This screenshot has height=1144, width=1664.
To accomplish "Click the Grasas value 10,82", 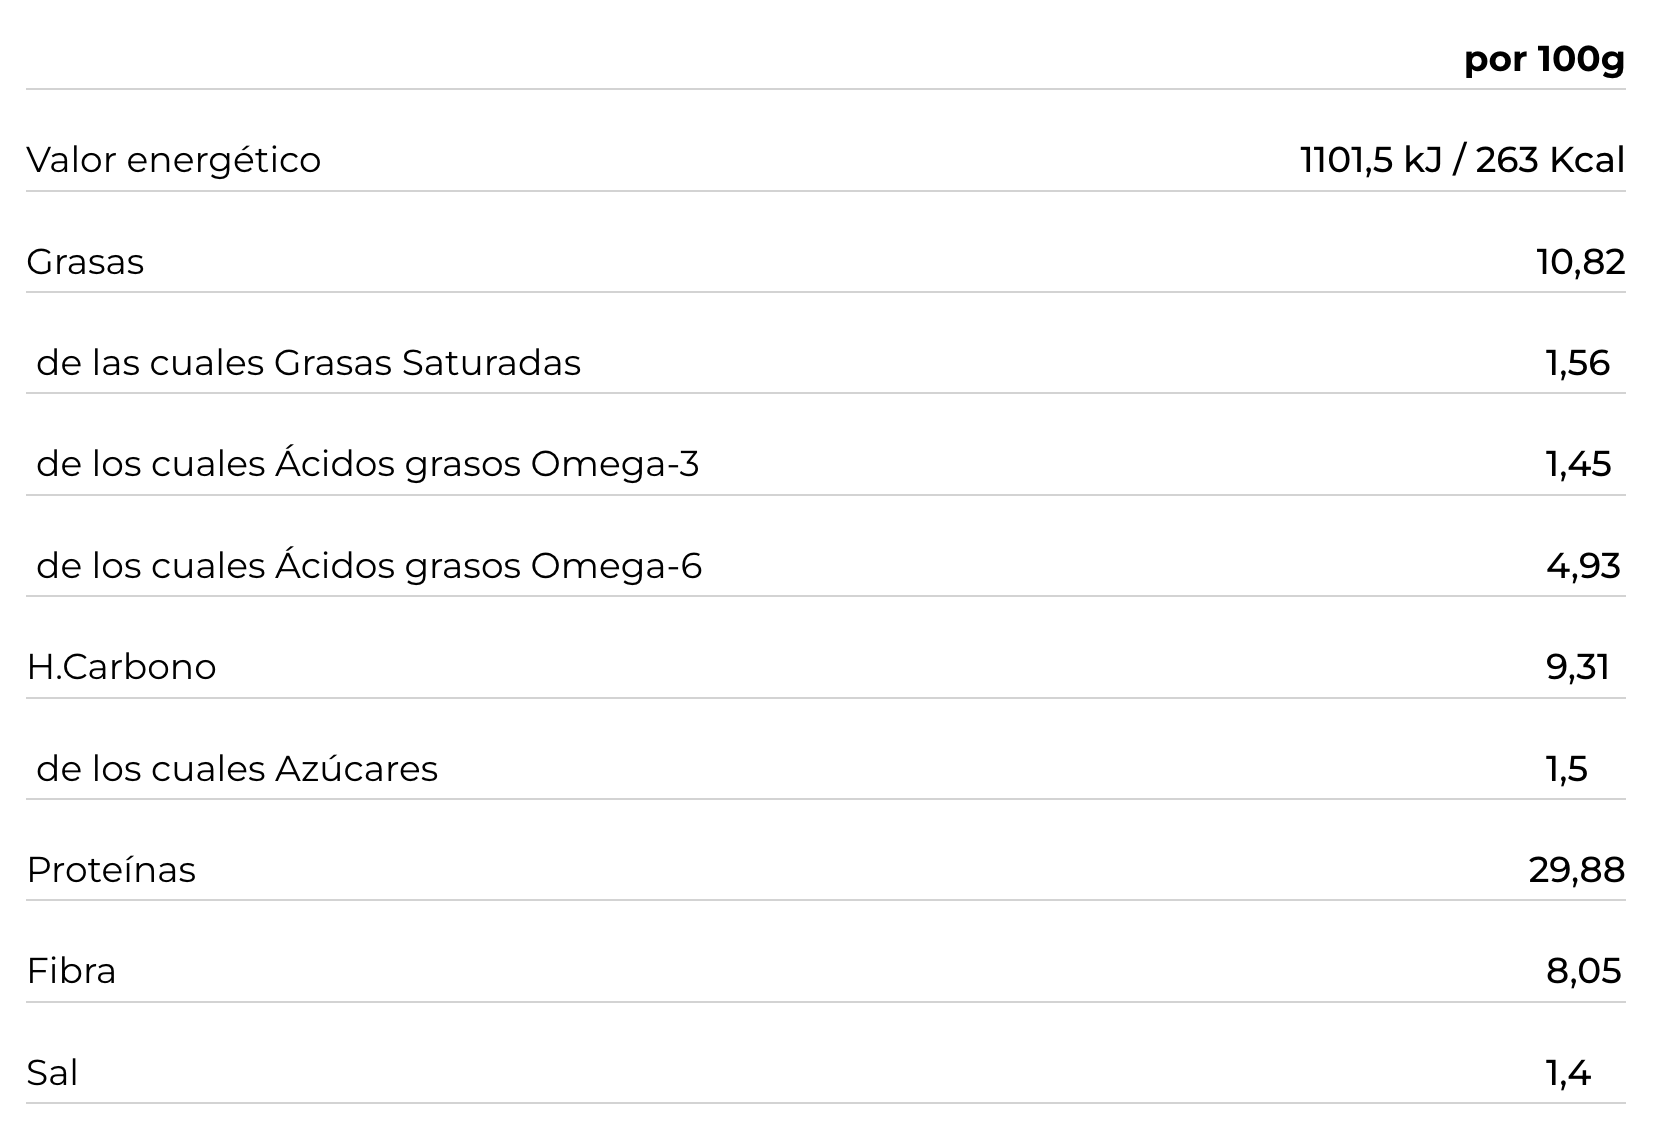I will pyautogui.click(x=1580, y=262).
